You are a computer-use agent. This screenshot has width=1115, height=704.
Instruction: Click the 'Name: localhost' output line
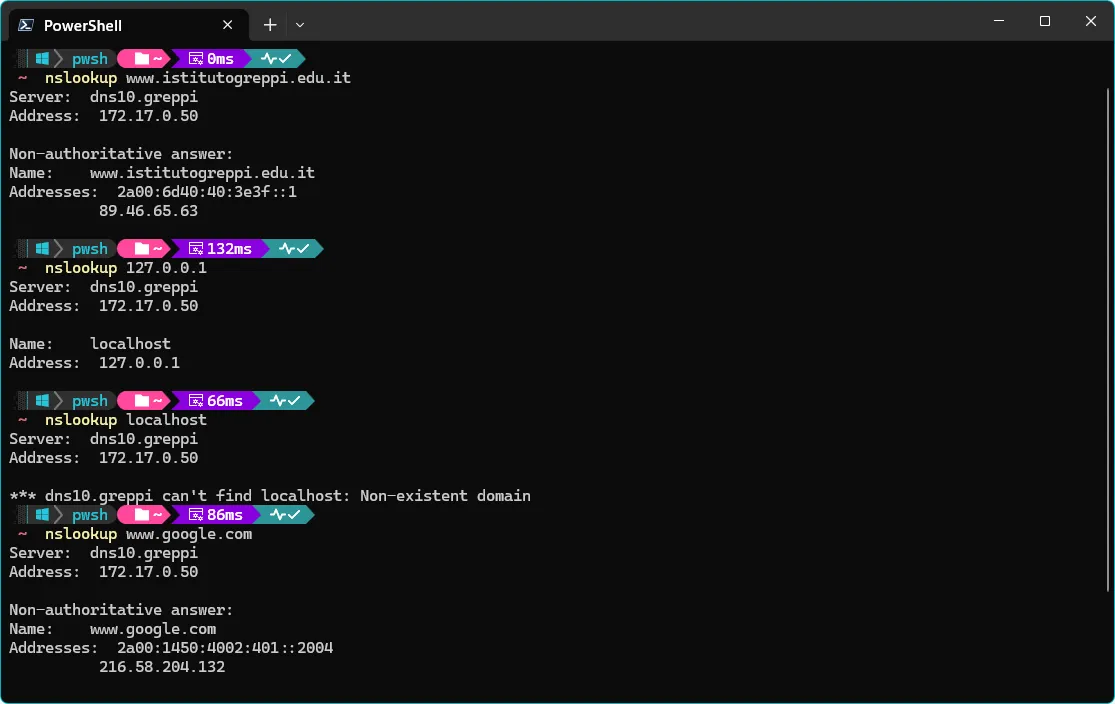click(x=90, y=344)
